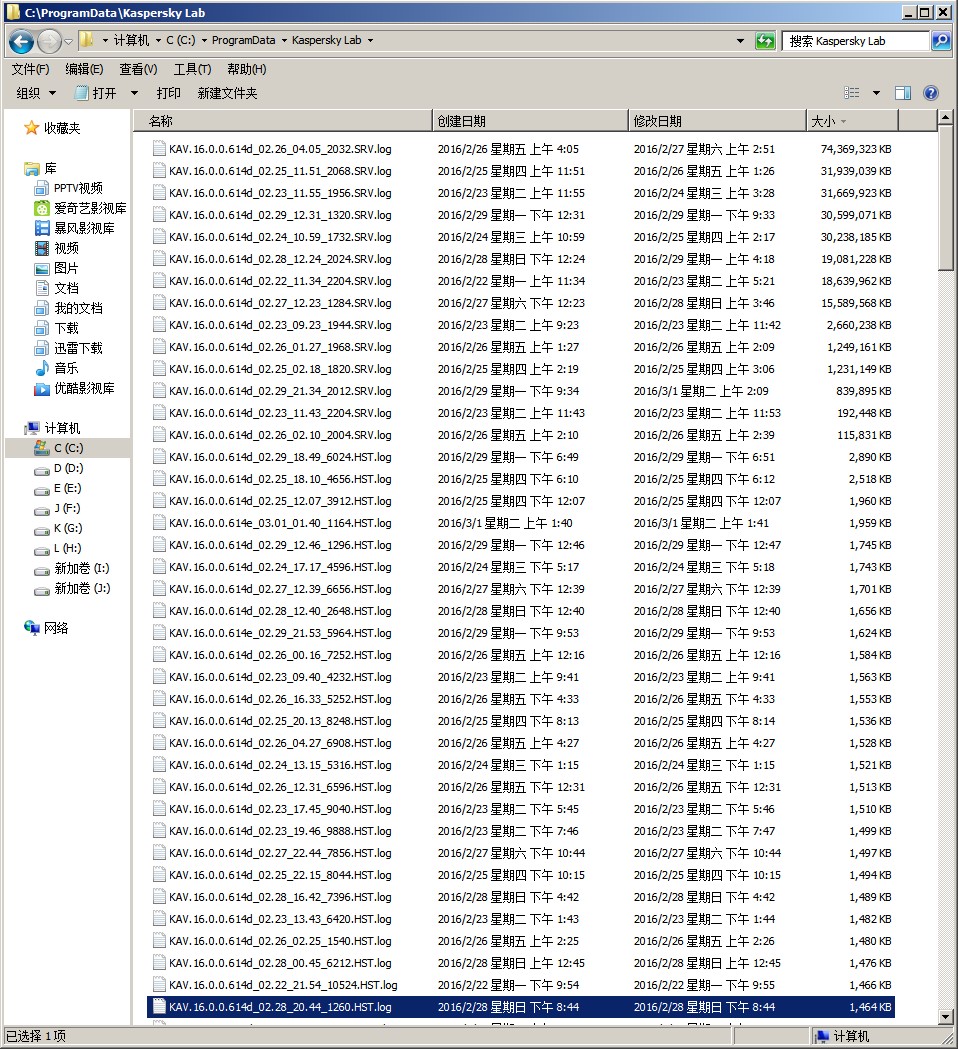
Task: Select file KAV.16.0.0.614d_02.25_11.51_2068.SRV.log
Action: coord(280,171)
